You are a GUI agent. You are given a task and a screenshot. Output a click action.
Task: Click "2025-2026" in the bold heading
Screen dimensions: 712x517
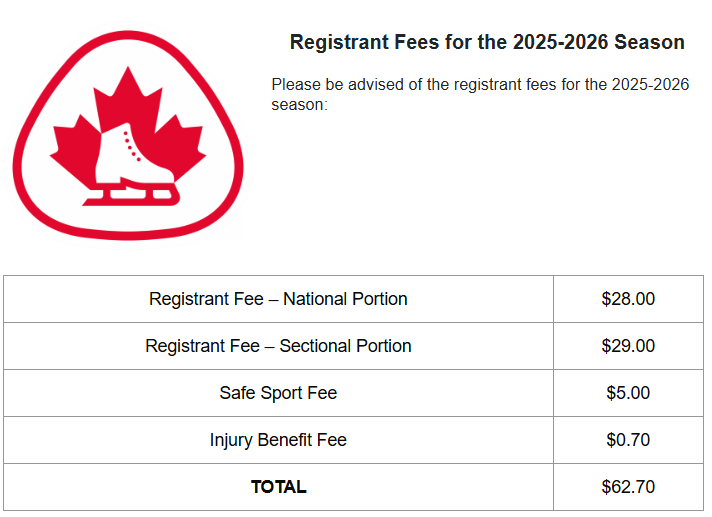tap(560, 43)
